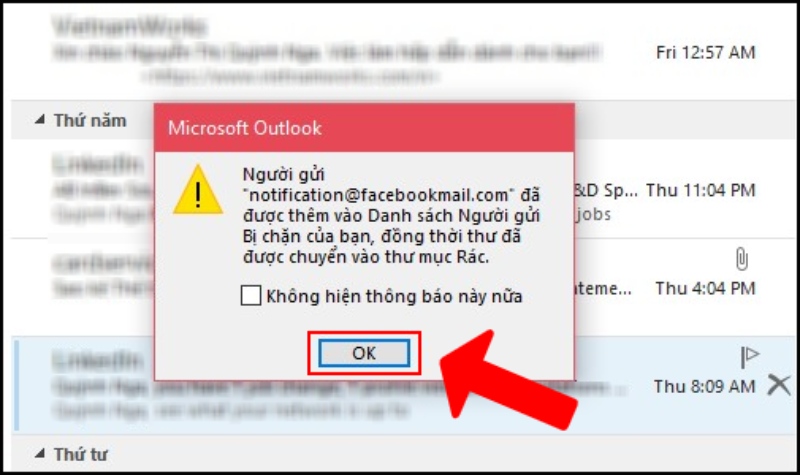
Task: Click the 'Thứ tư' group label text
Action: click(x=81, y=454)
